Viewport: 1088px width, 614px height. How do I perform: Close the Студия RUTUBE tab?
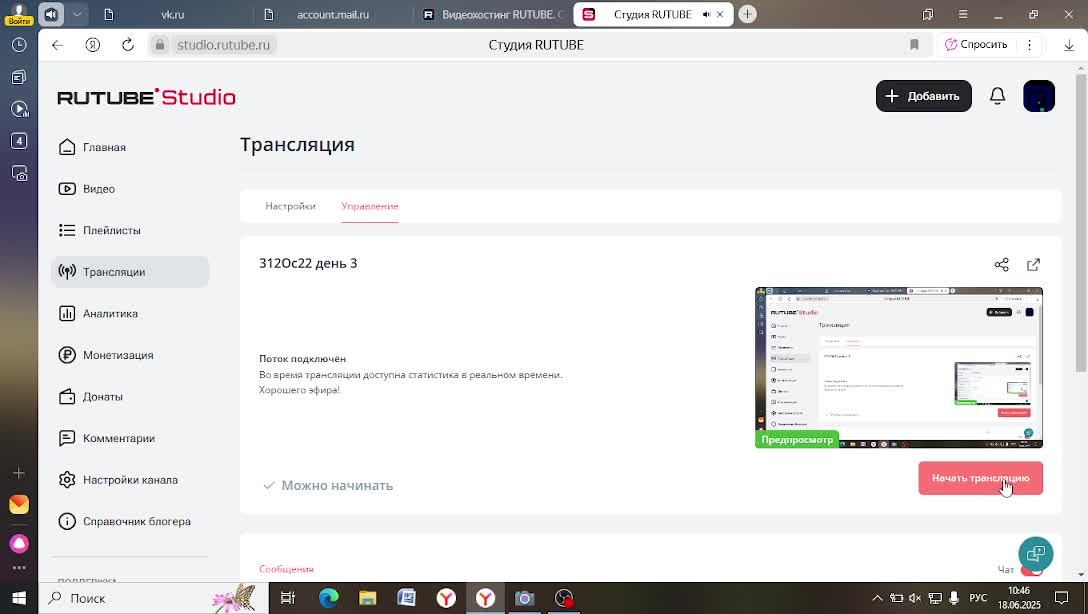(720, 14)
